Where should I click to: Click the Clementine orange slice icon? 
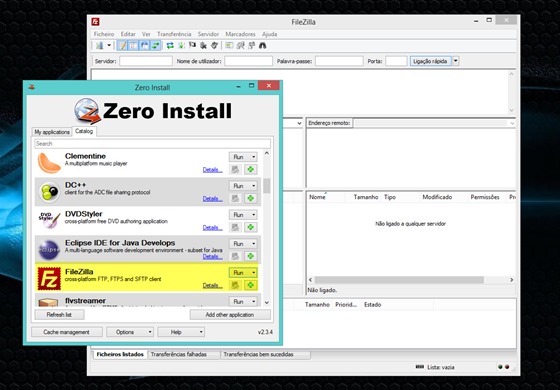(x=49, y=163)
